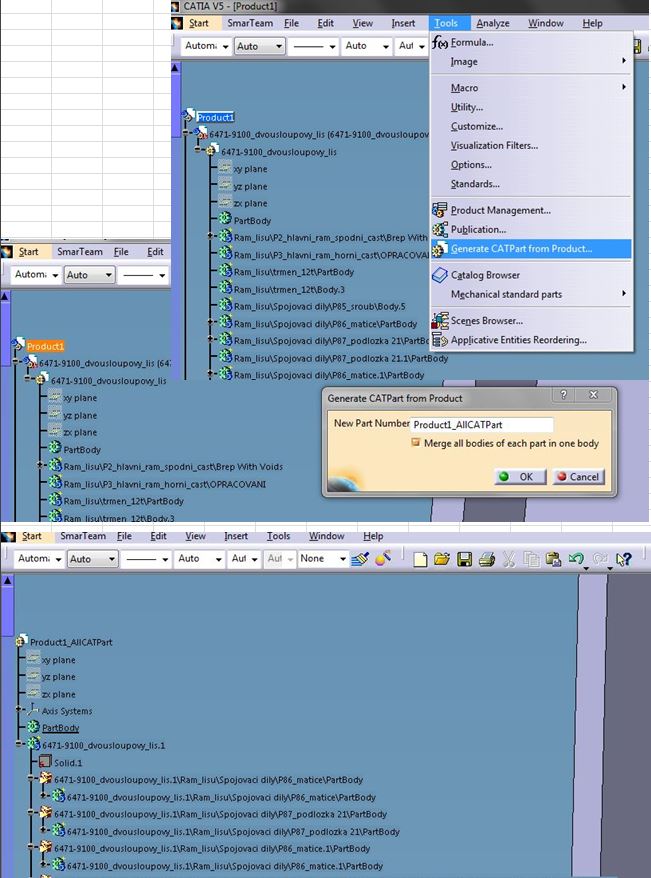Toggle Merge all bodies of each part checkbox
The width and height of the screenshot is (651, 878).
416,443
